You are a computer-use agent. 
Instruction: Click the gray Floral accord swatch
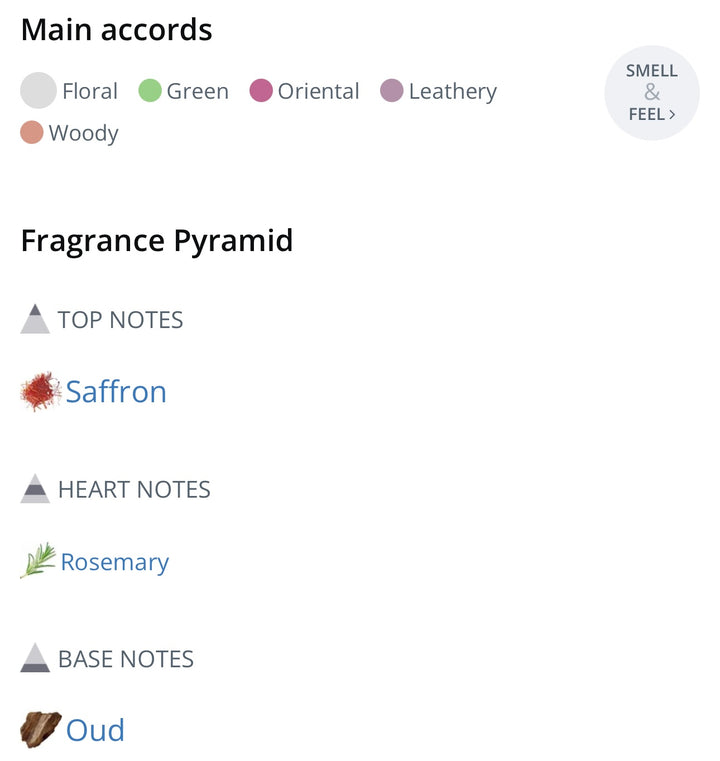38,91
